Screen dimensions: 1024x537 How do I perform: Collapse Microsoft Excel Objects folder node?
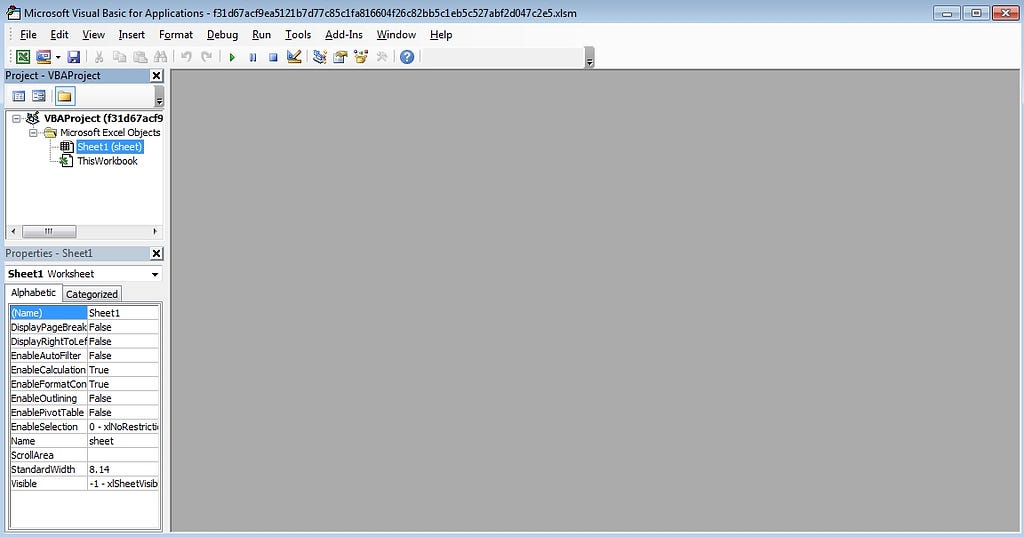point(33,133)
